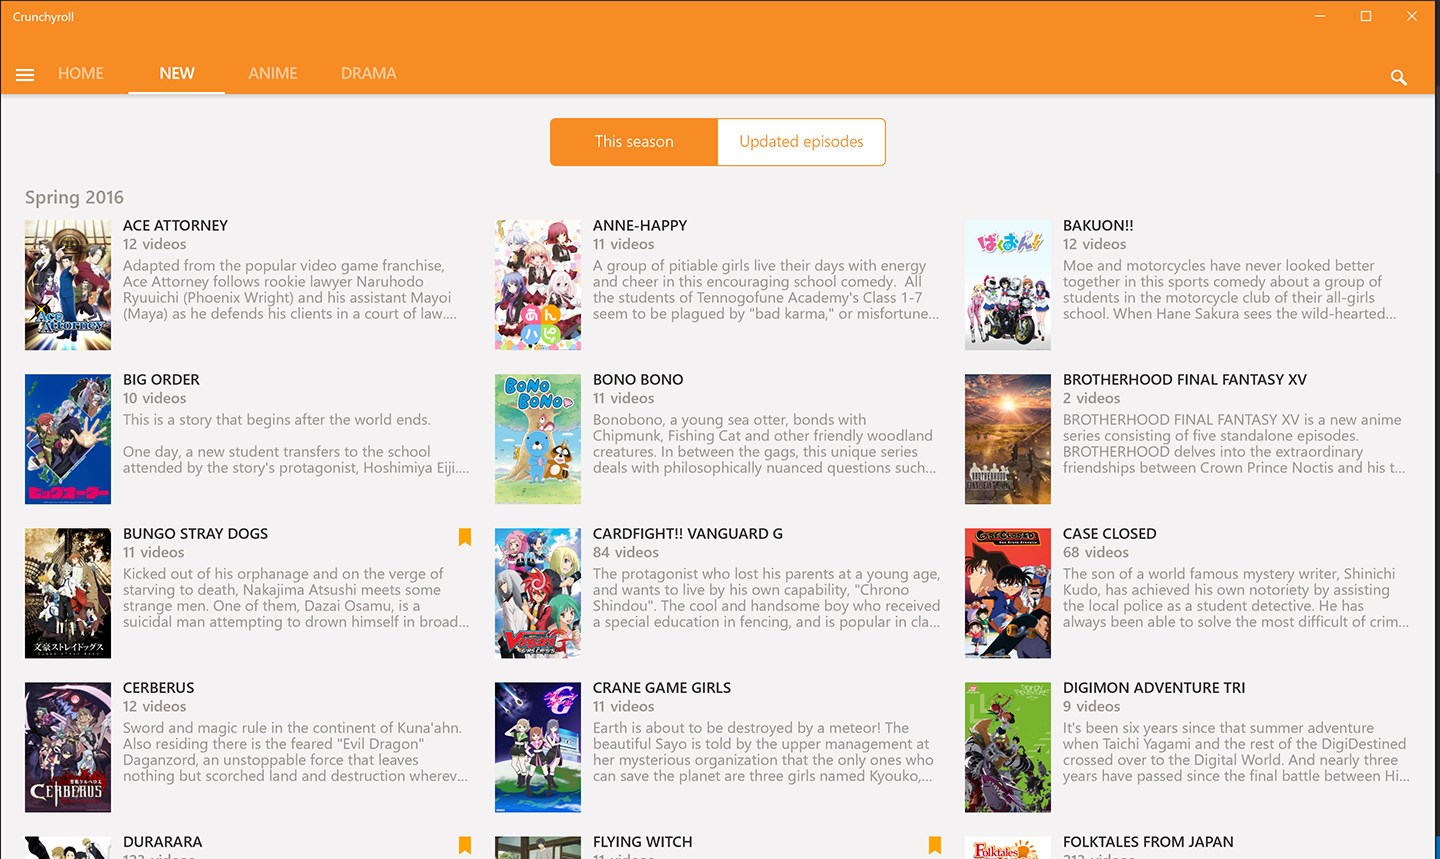The image size is (1440, 859).
Task: Go to the HOME tab
Action: tap(81, 73)
